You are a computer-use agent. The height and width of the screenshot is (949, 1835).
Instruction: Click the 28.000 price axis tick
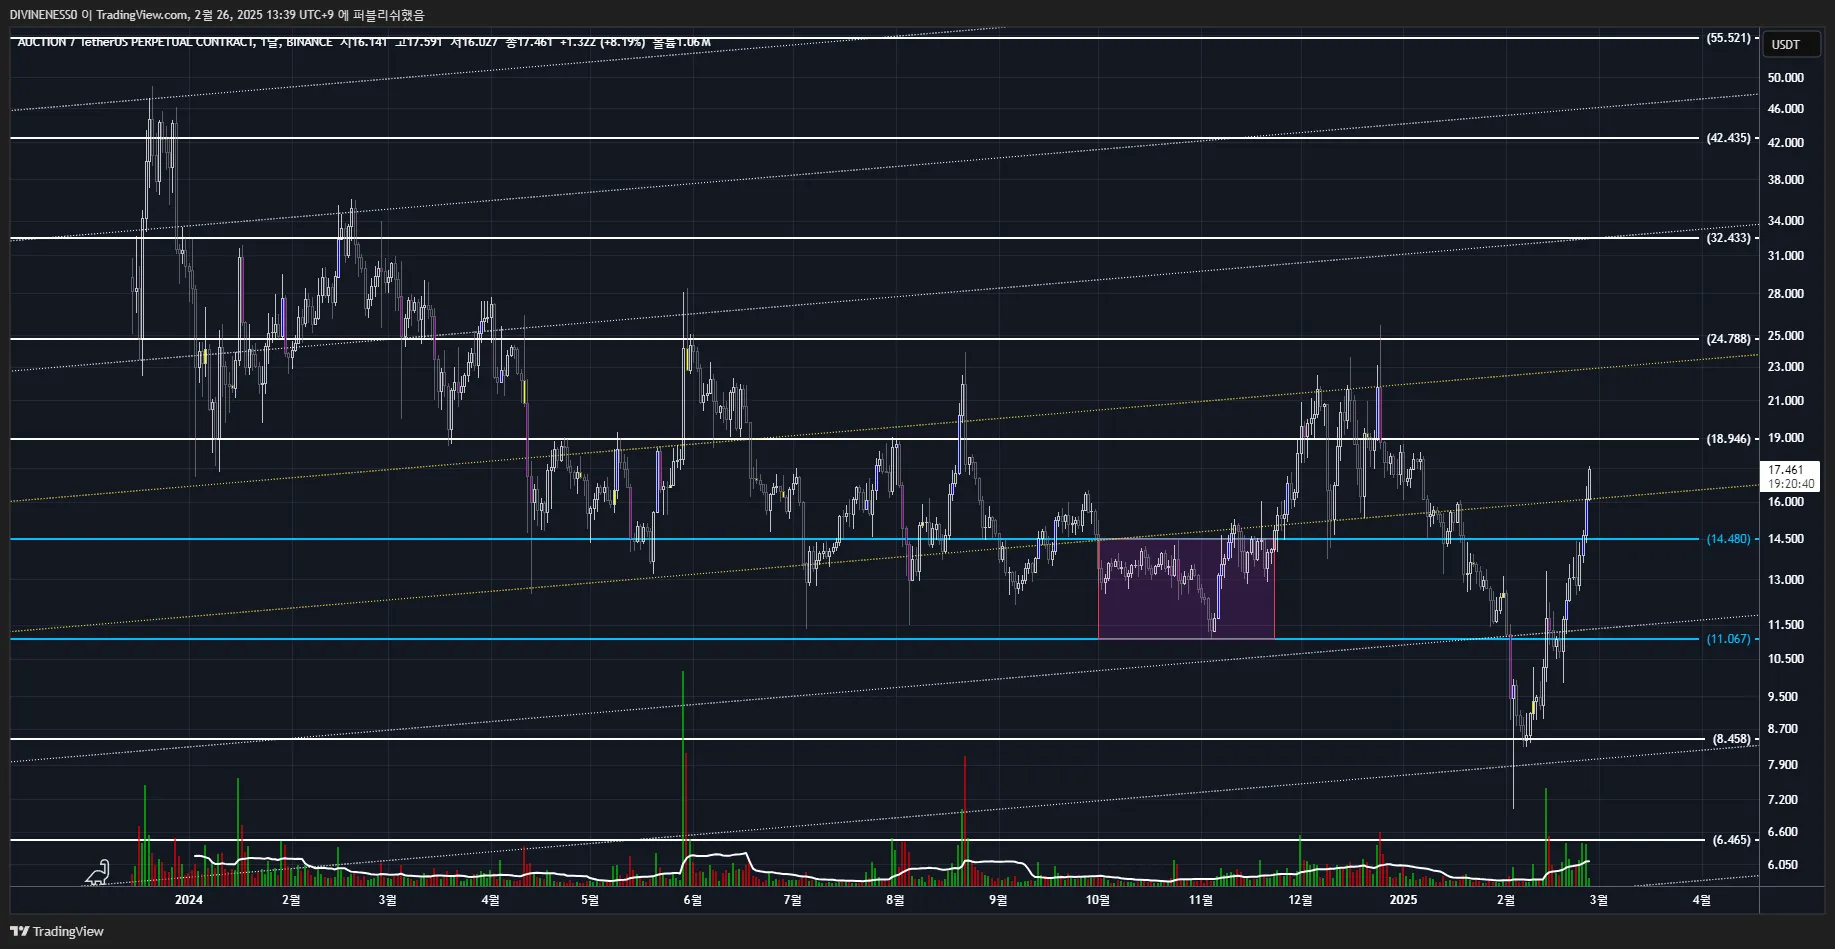coord(1785,294)
